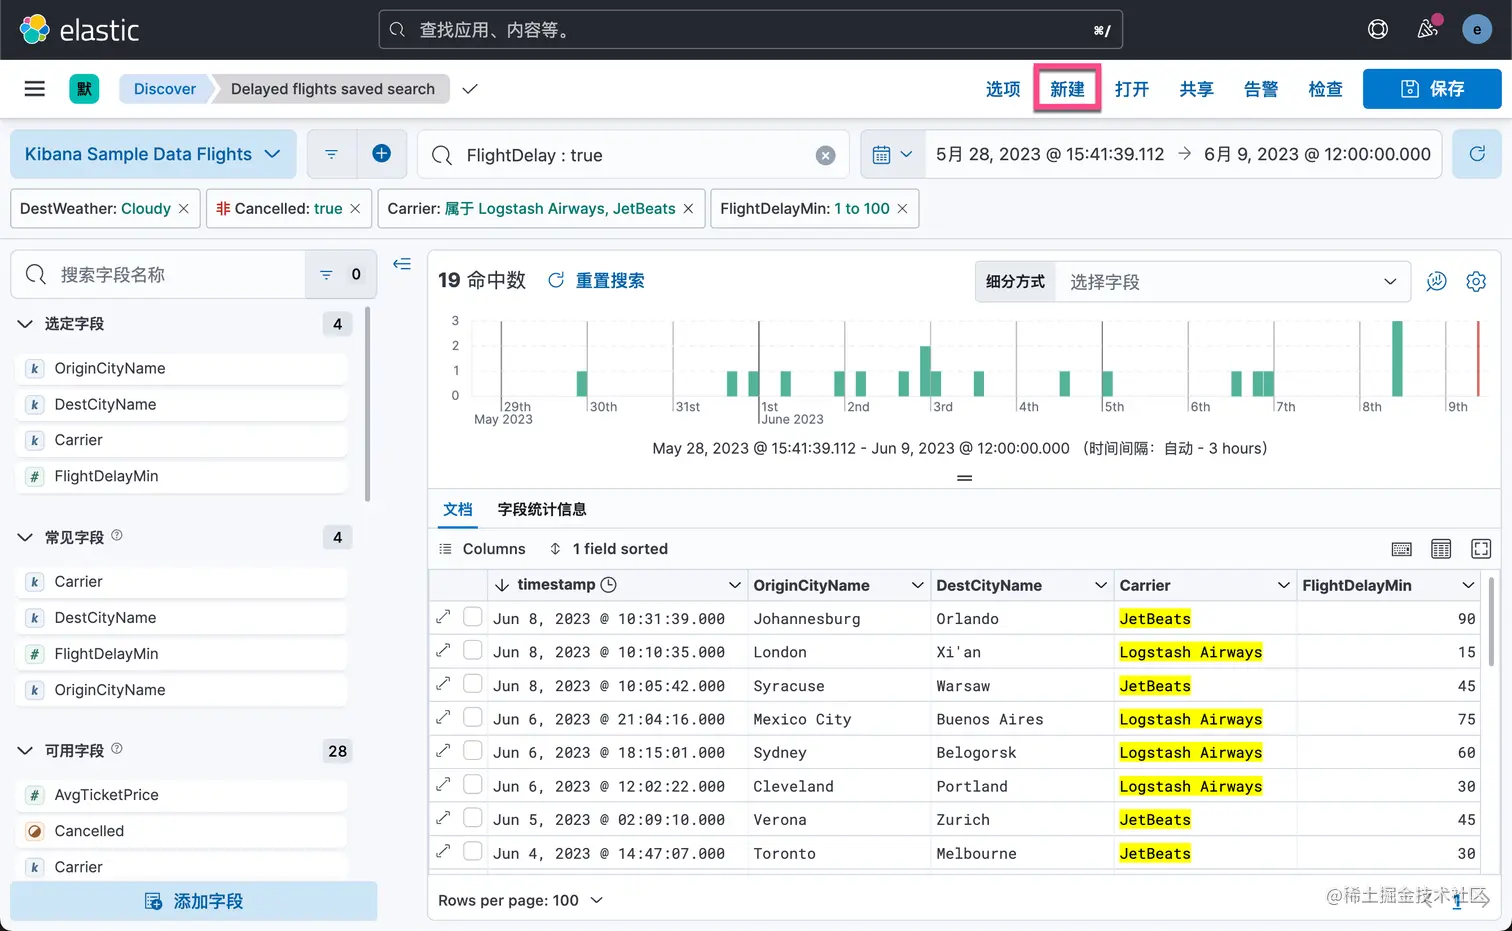The height and width of the screenshot is (931, 1512).
Task: Open the chart edit visualization icon
Action: 1436,282
